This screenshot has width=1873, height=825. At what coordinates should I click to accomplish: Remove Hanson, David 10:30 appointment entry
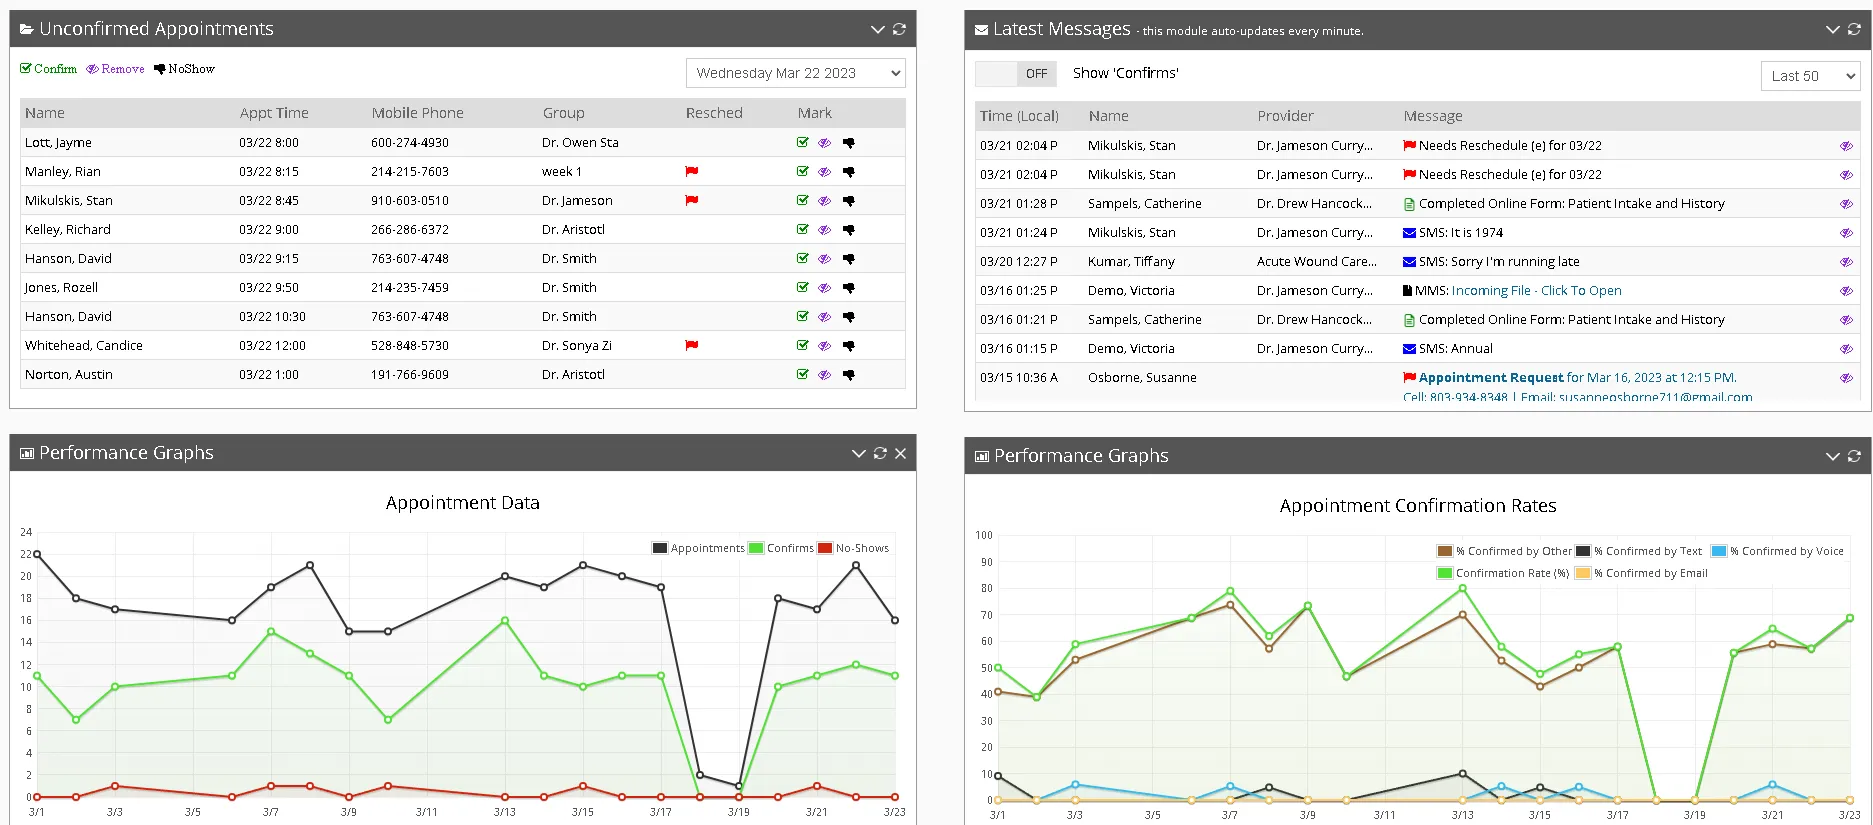[x=825, y=317]
